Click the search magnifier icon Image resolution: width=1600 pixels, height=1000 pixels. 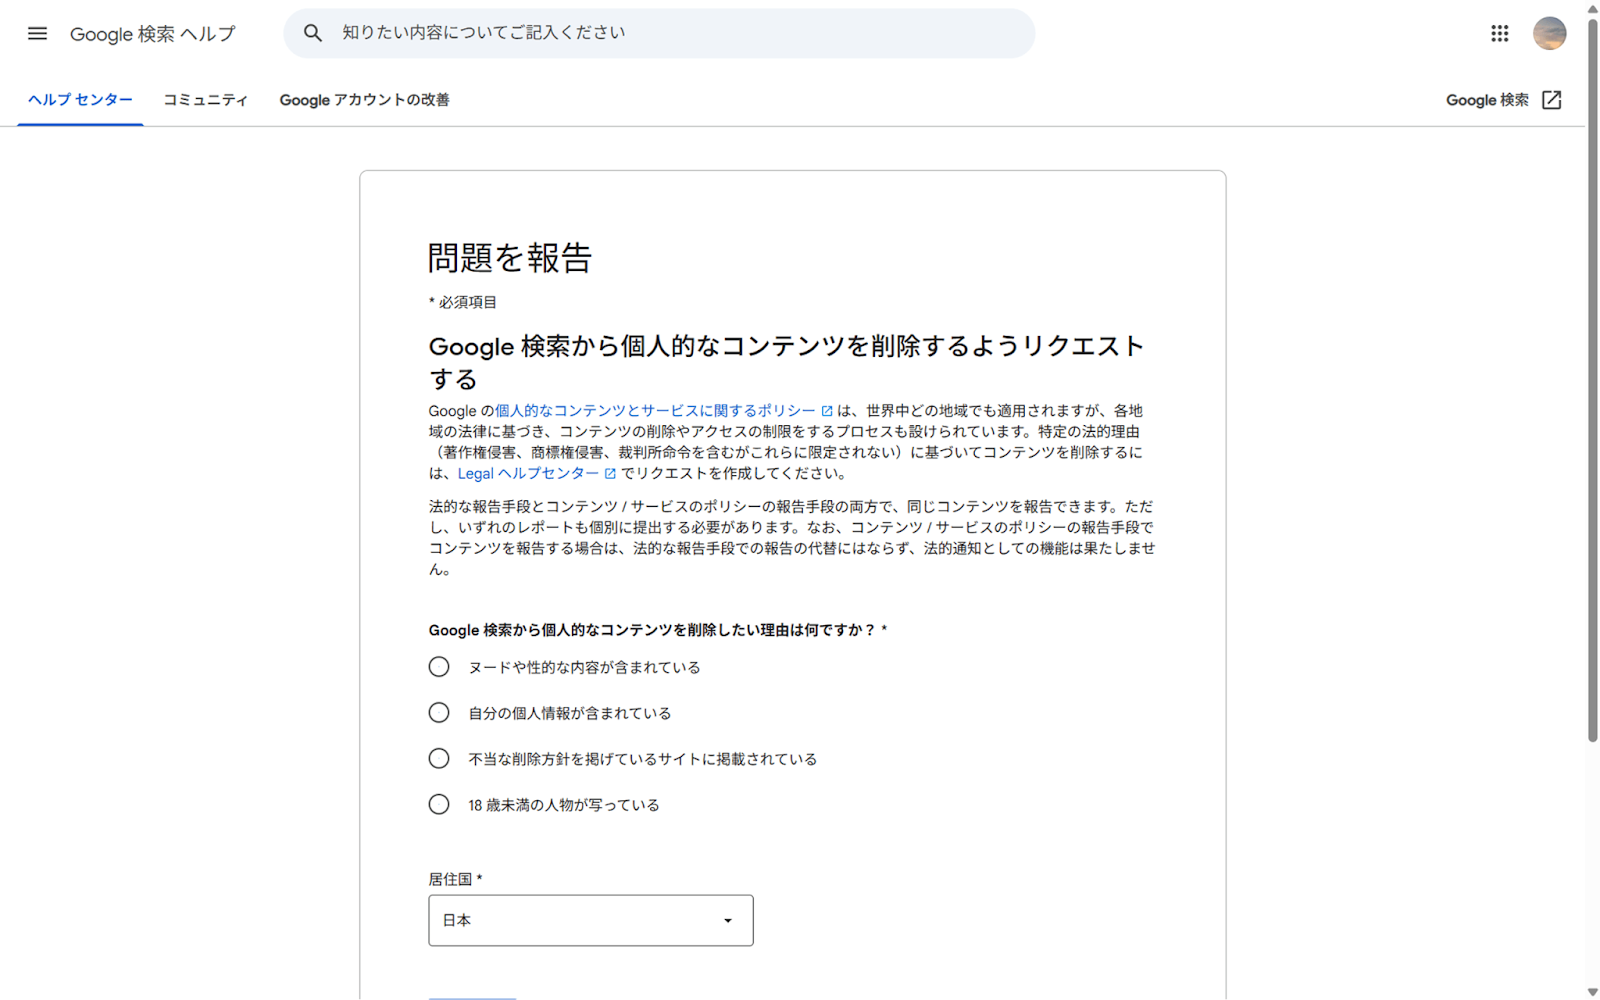click(312, 32)
